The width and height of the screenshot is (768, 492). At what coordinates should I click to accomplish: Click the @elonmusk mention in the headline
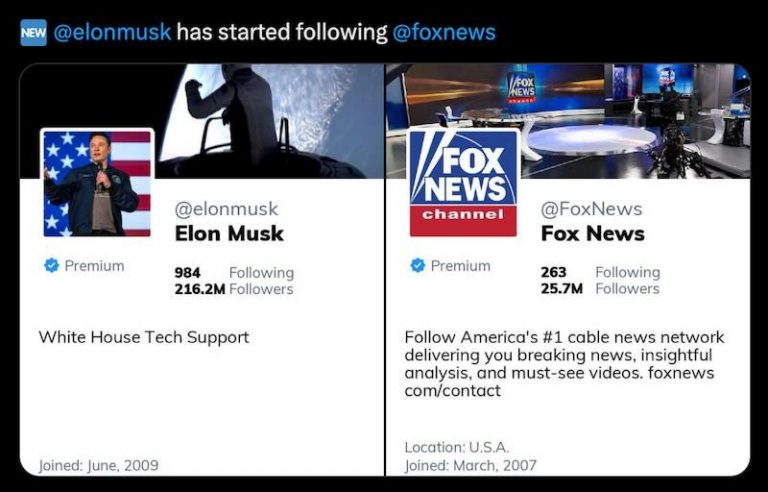click(x=112, y=32)
